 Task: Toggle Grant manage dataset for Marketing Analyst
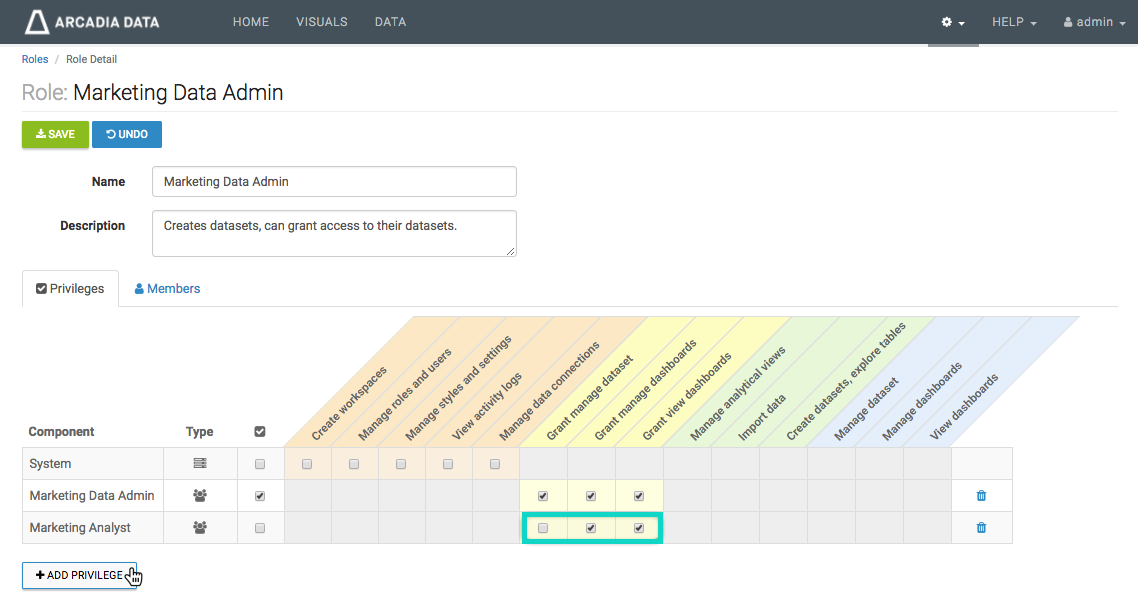pyautogui.click(x=543, y=528)
